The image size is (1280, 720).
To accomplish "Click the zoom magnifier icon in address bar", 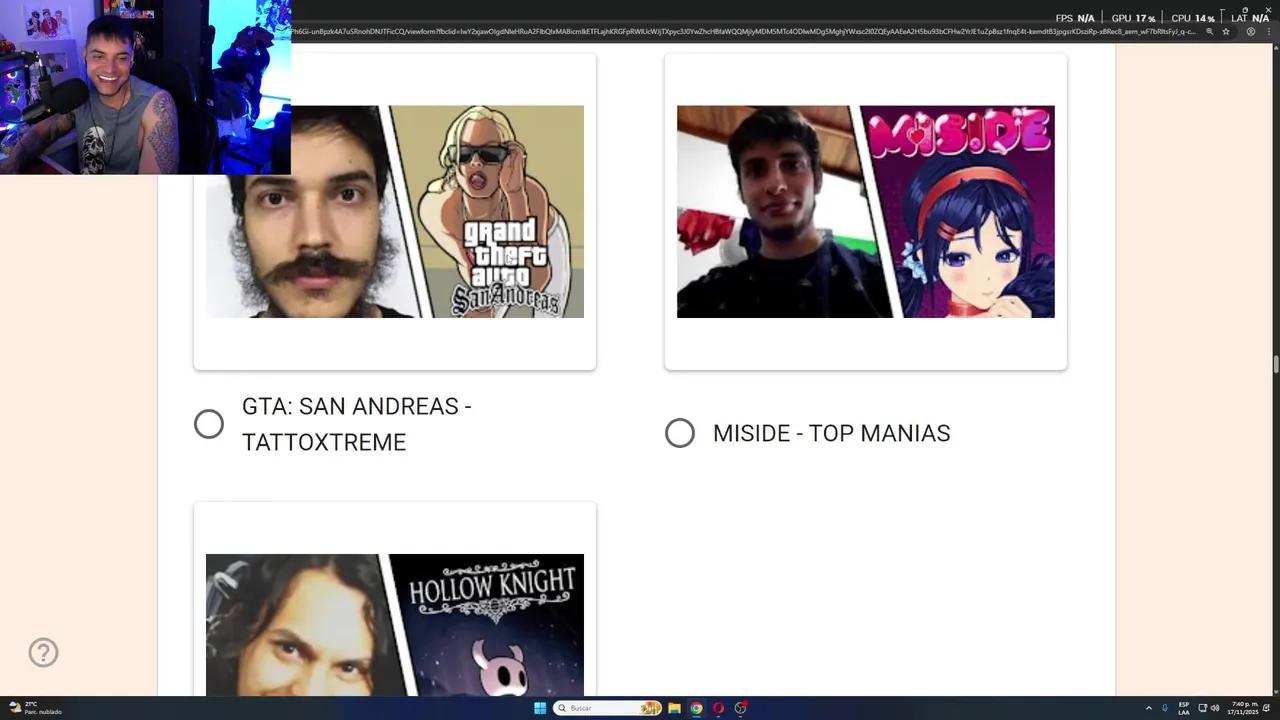I will coord(1209,32).
